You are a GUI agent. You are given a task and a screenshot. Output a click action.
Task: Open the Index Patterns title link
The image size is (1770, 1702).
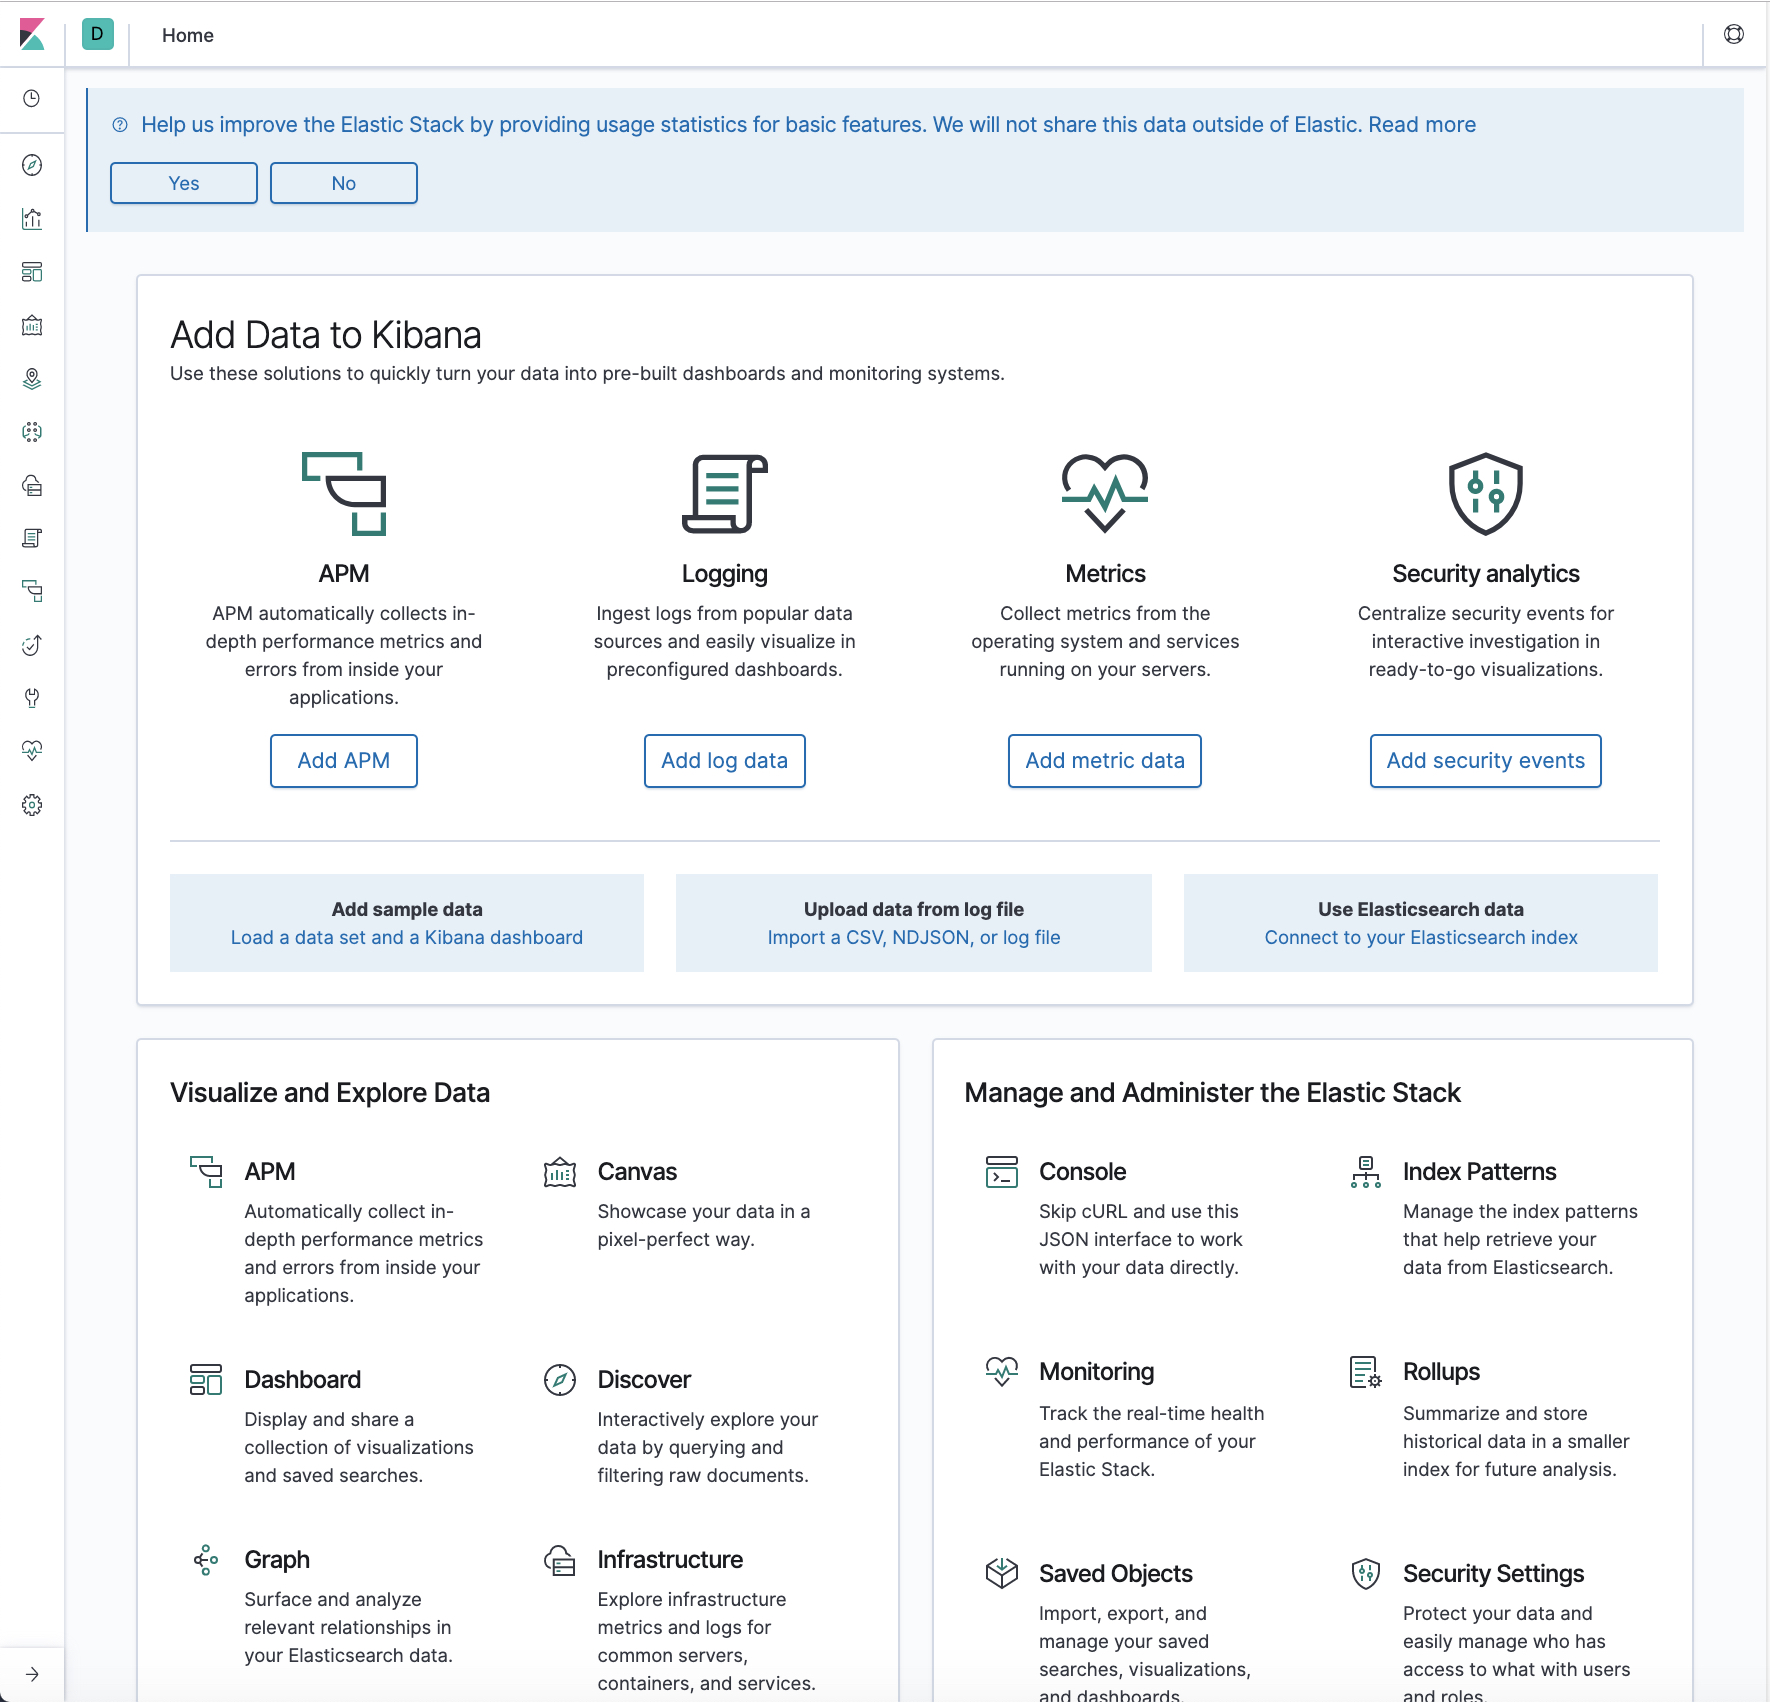click(1480, 1172)
